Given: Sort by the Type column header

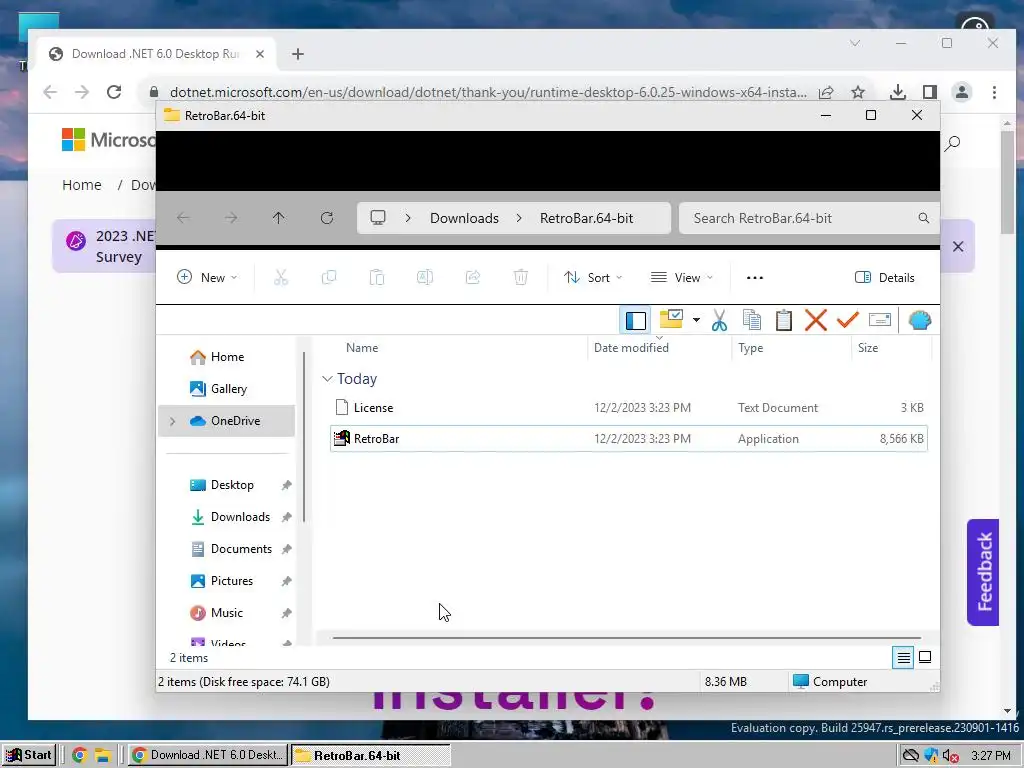Looking at the screenshot, I should point(750,347).
